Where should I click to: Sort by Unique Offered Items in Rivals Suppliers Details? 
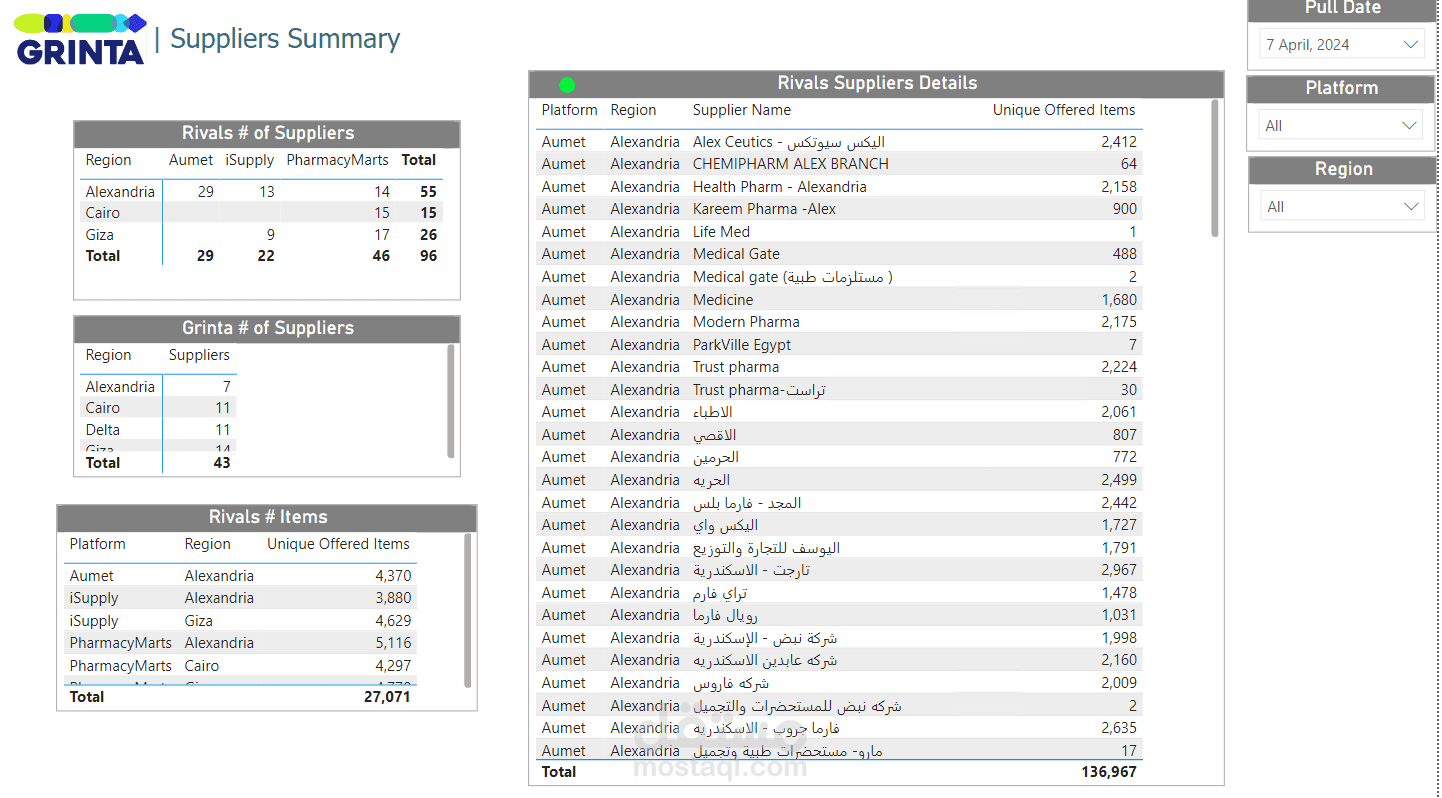click(x=1064, y=110)
